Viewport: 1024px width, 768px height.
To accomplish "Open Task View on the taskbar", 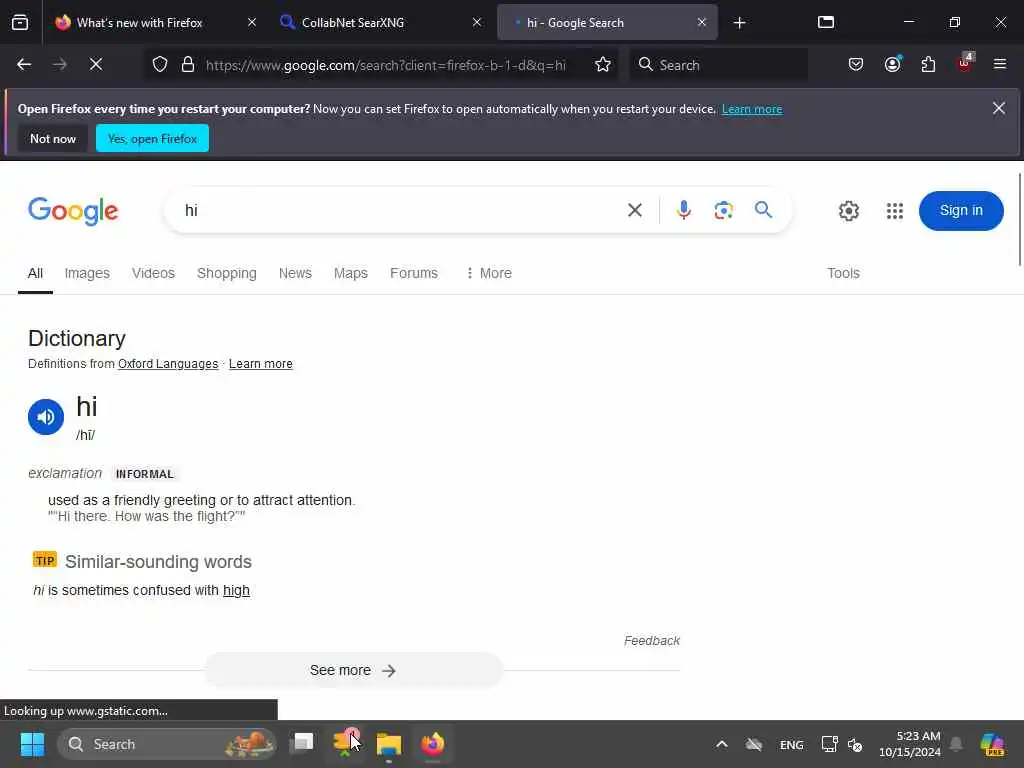I will (x=302, y=743).
